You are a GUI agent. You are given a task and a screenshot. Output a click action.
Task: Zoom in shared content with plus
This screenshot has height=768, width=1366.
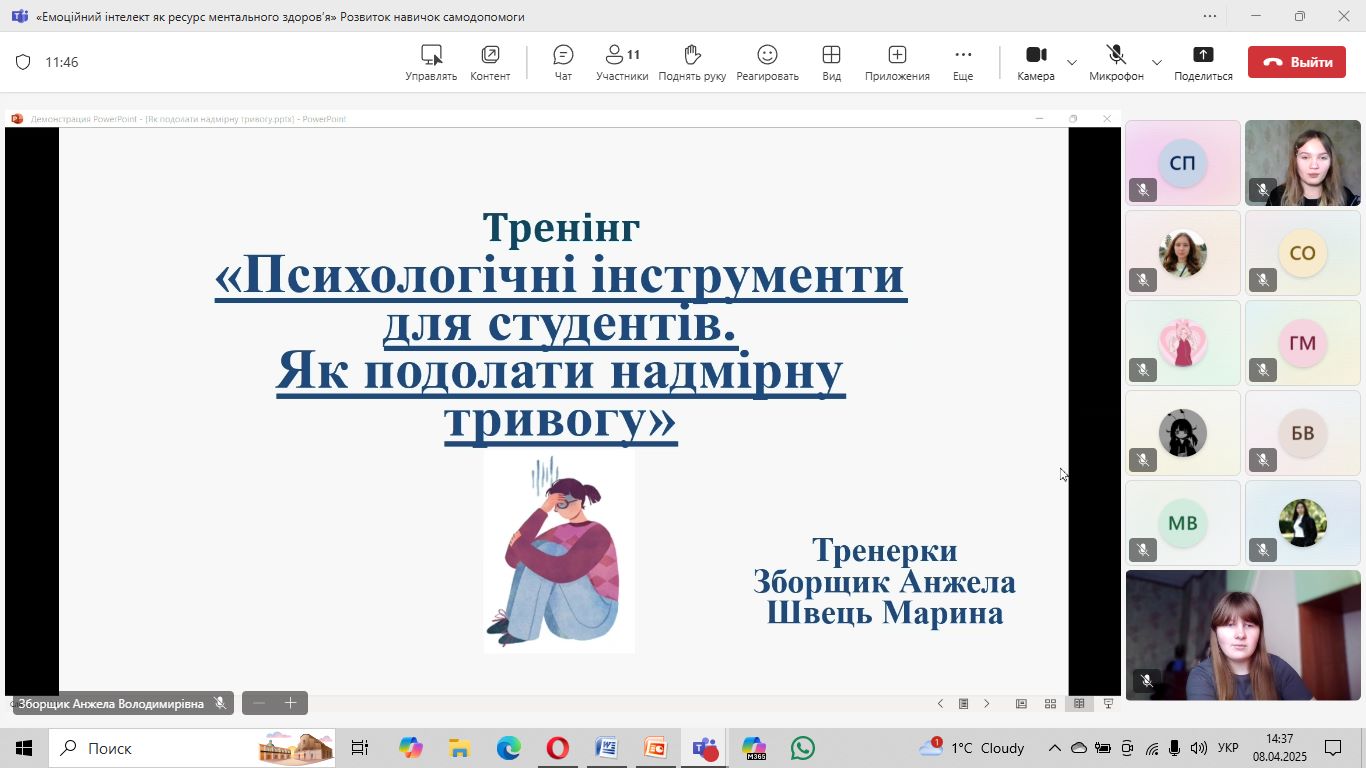291,703
